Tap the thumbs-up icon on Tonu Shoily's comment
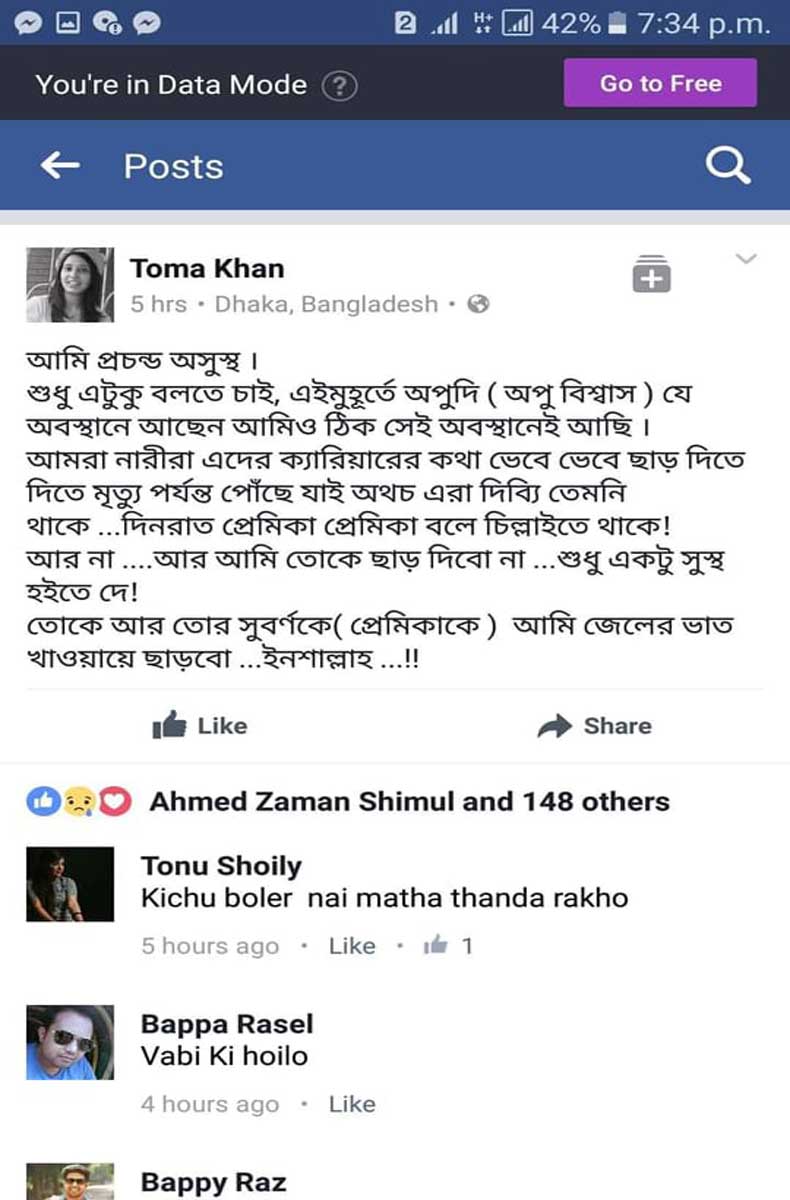The image size is (790, 1200). click(435, 945)
